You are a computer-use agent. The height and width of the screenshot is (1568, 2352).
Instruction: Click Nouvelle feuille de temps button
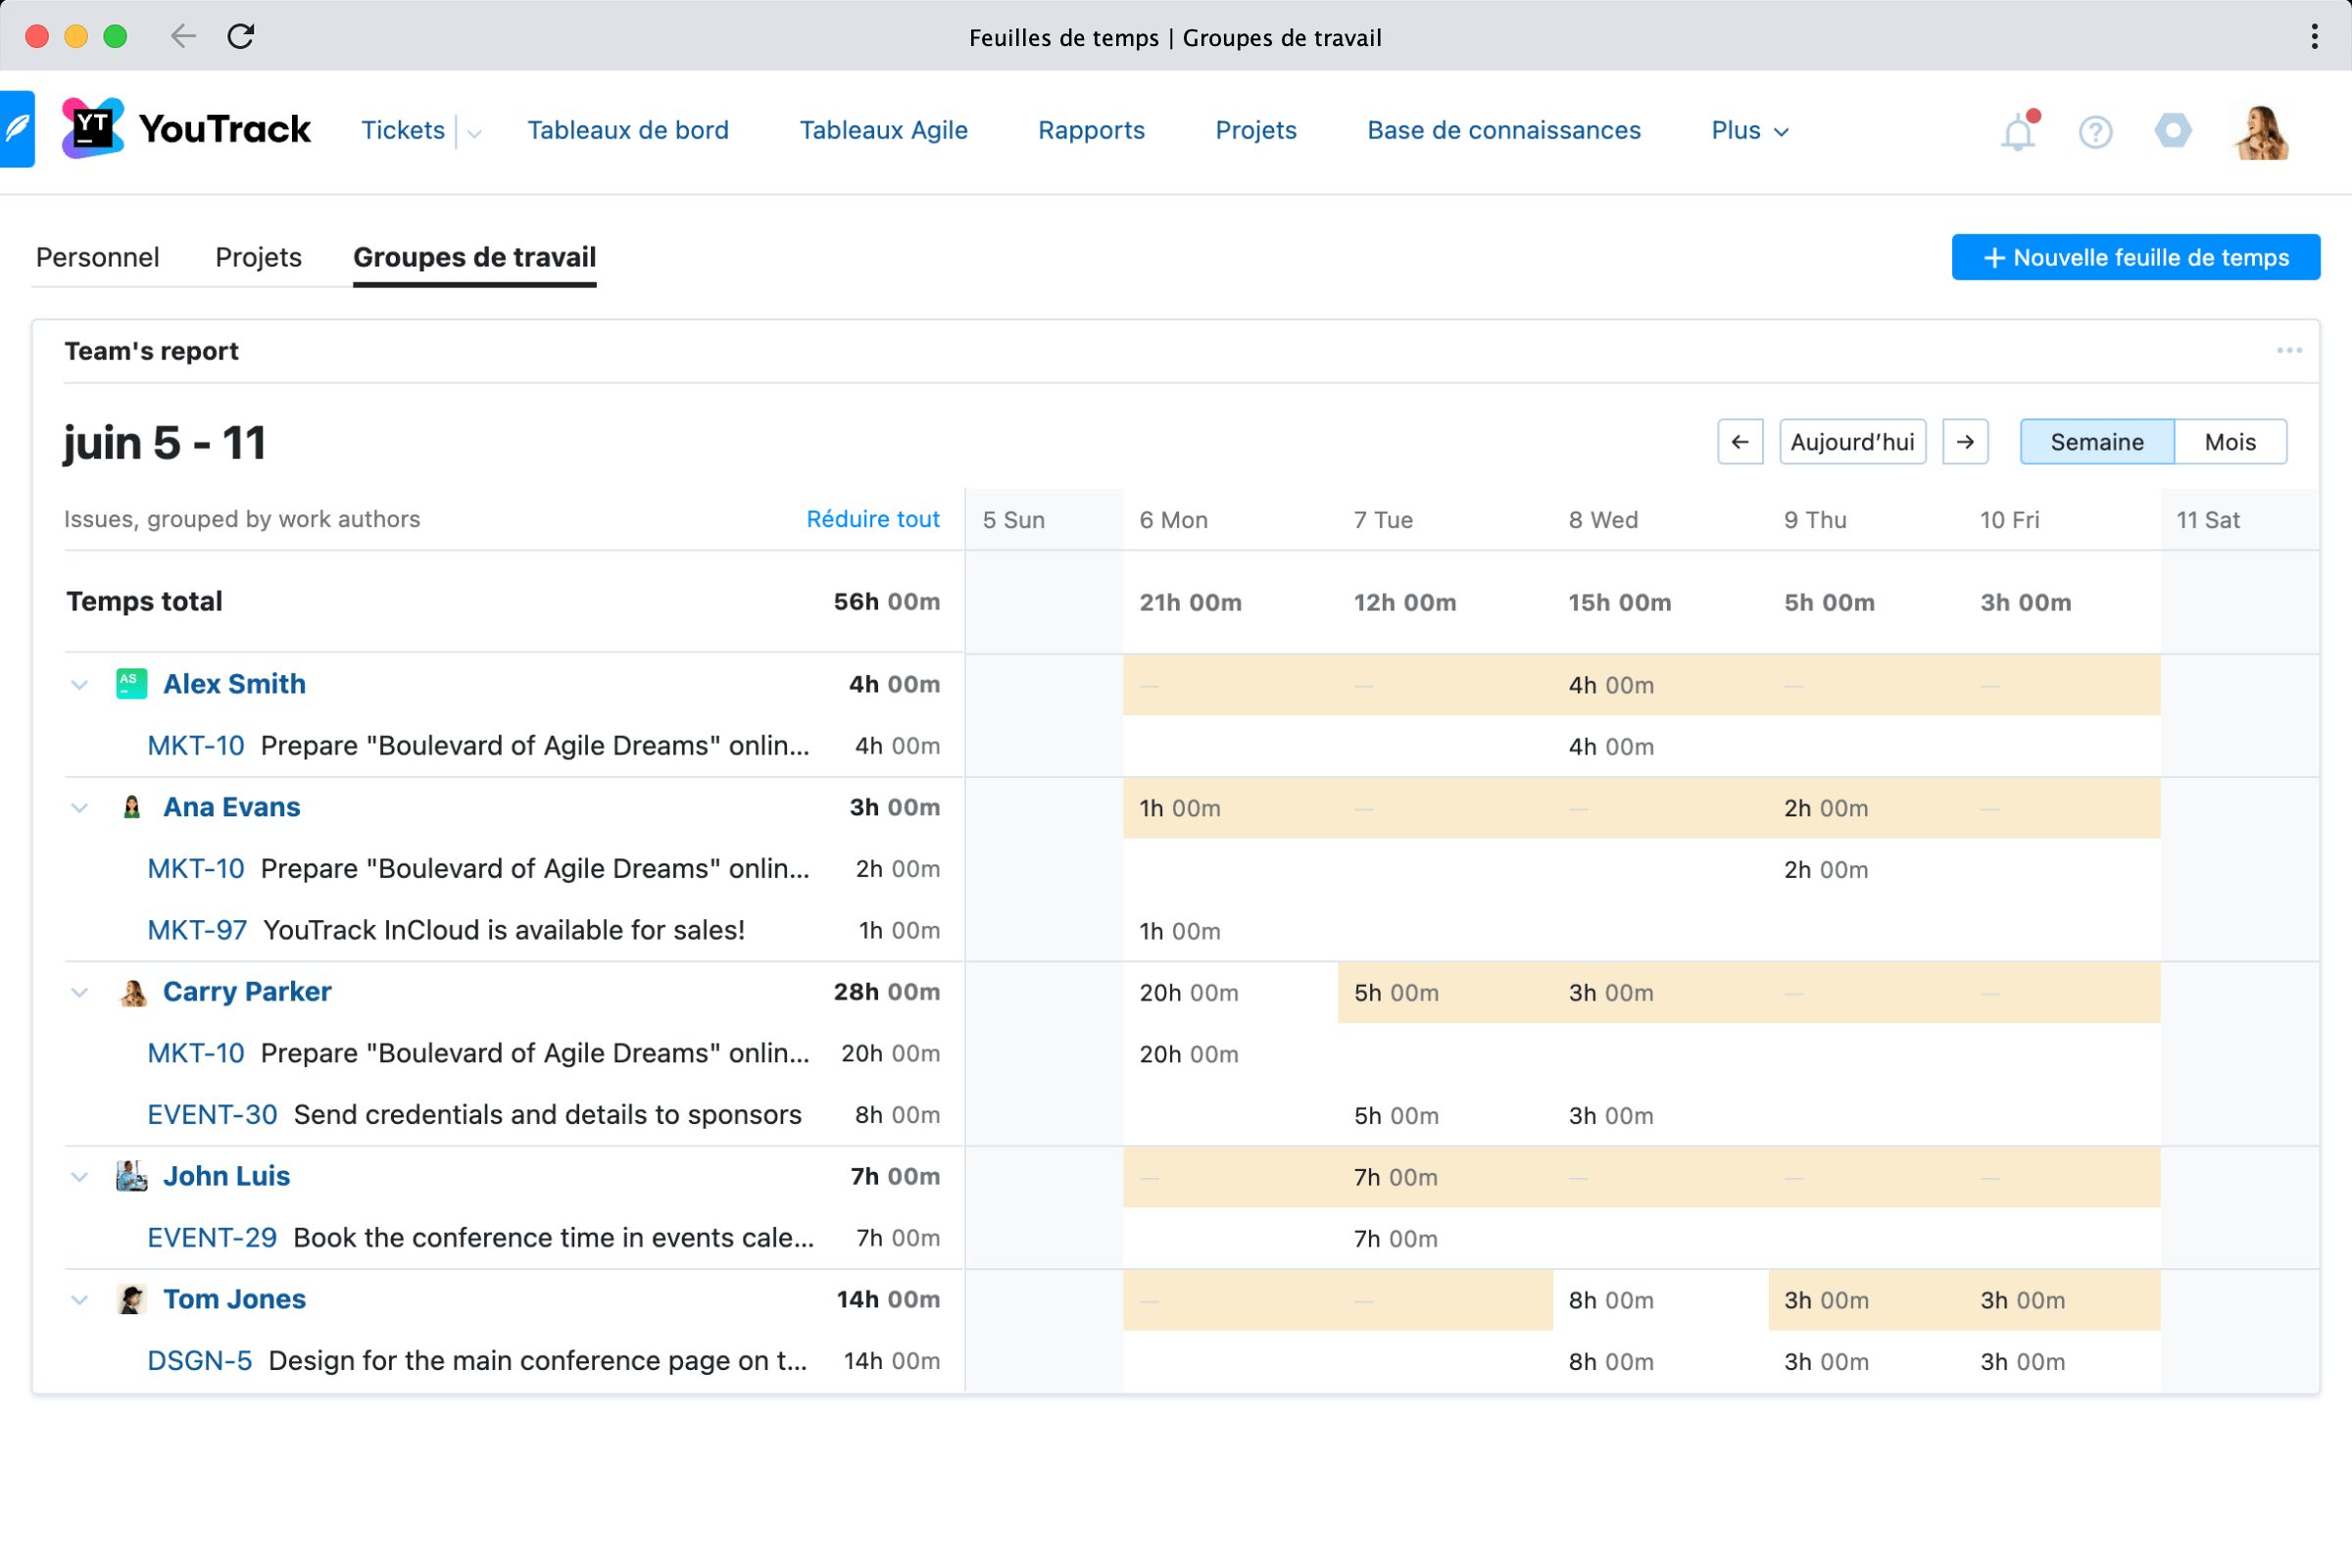coord(2135,258)
